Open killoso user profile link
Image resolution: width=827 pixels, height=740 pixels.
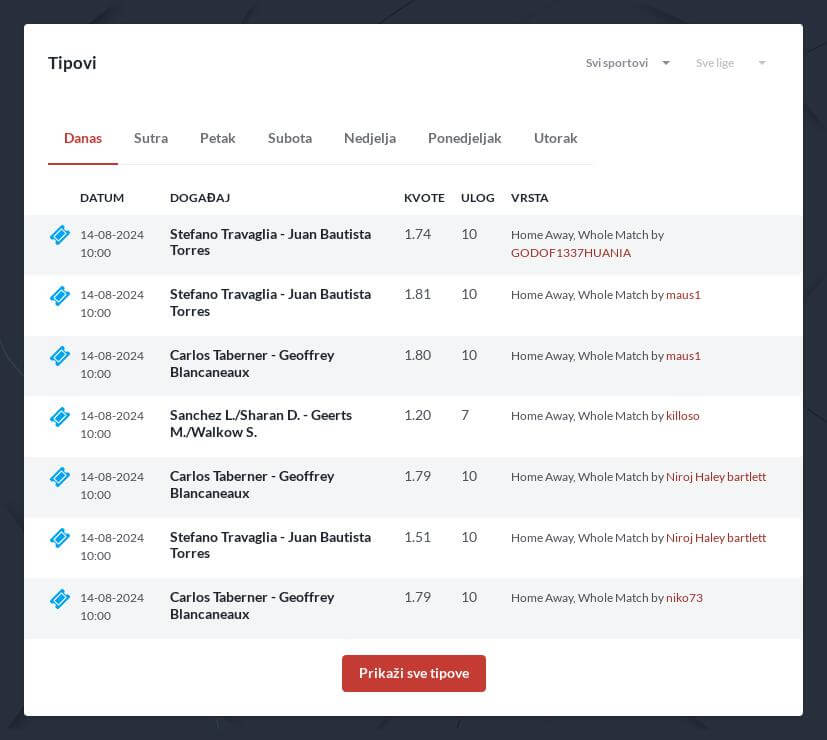click(682, 416)
